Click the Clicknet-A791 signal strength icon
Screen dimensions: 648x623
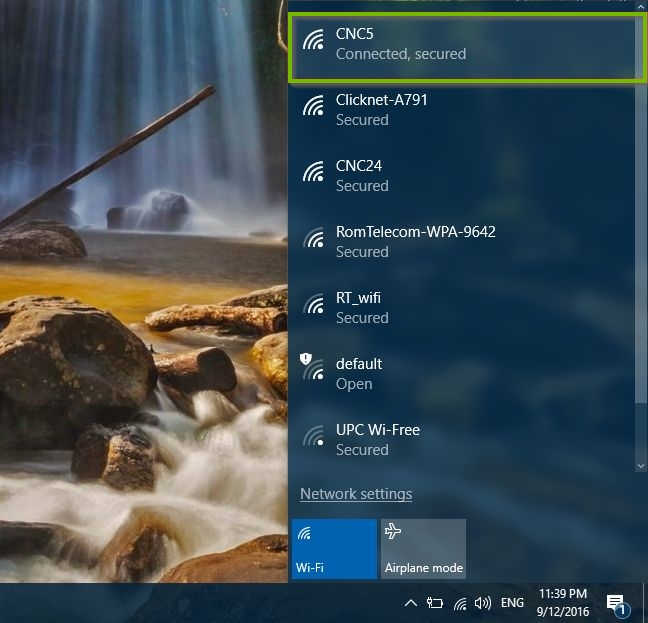313,105
